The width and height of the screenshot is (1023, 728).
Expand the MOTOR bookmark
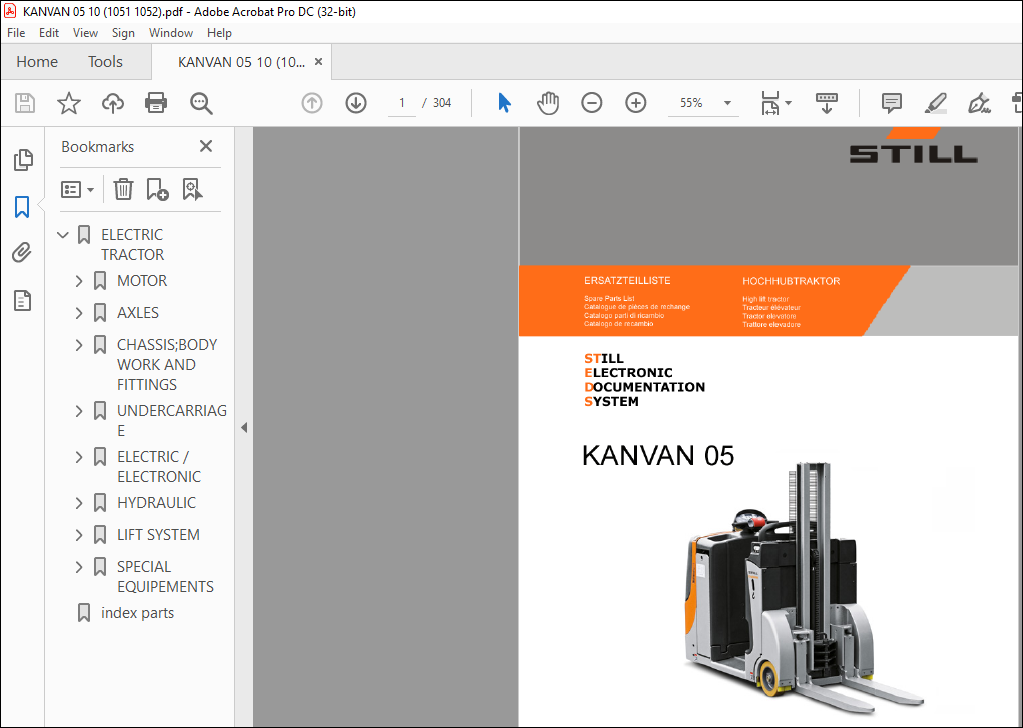tap(79, 281)
